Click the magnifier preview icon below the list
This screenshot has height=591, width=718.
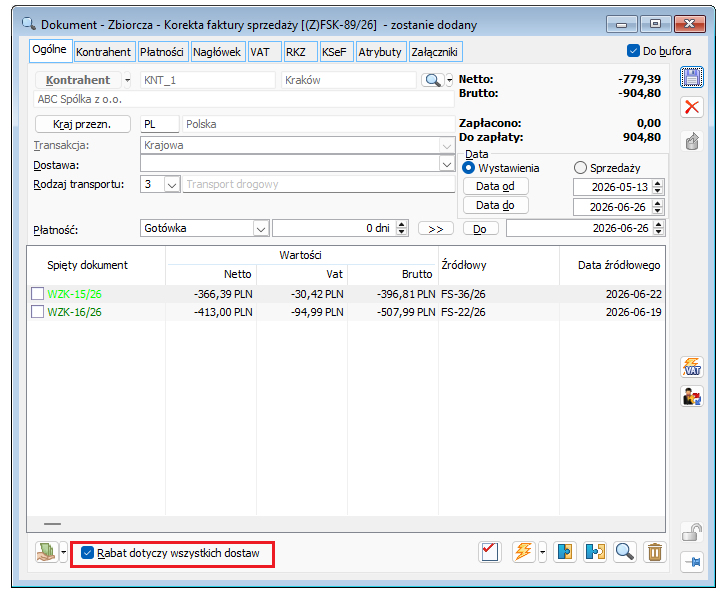pyautogui.click(x=625, y=552)
